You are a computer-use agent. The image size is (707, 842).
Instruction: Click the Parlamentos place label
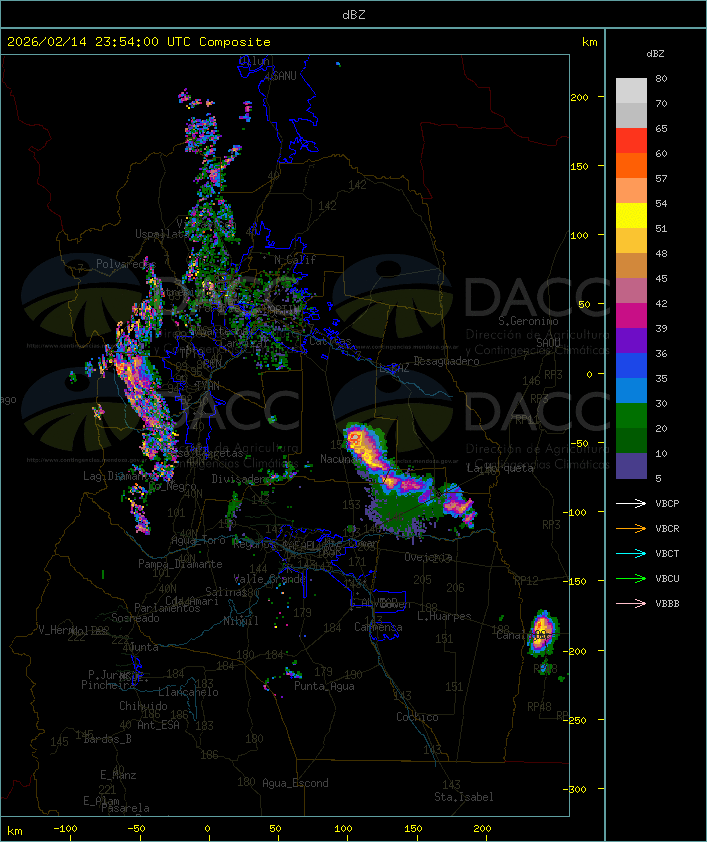coord(167,608)
